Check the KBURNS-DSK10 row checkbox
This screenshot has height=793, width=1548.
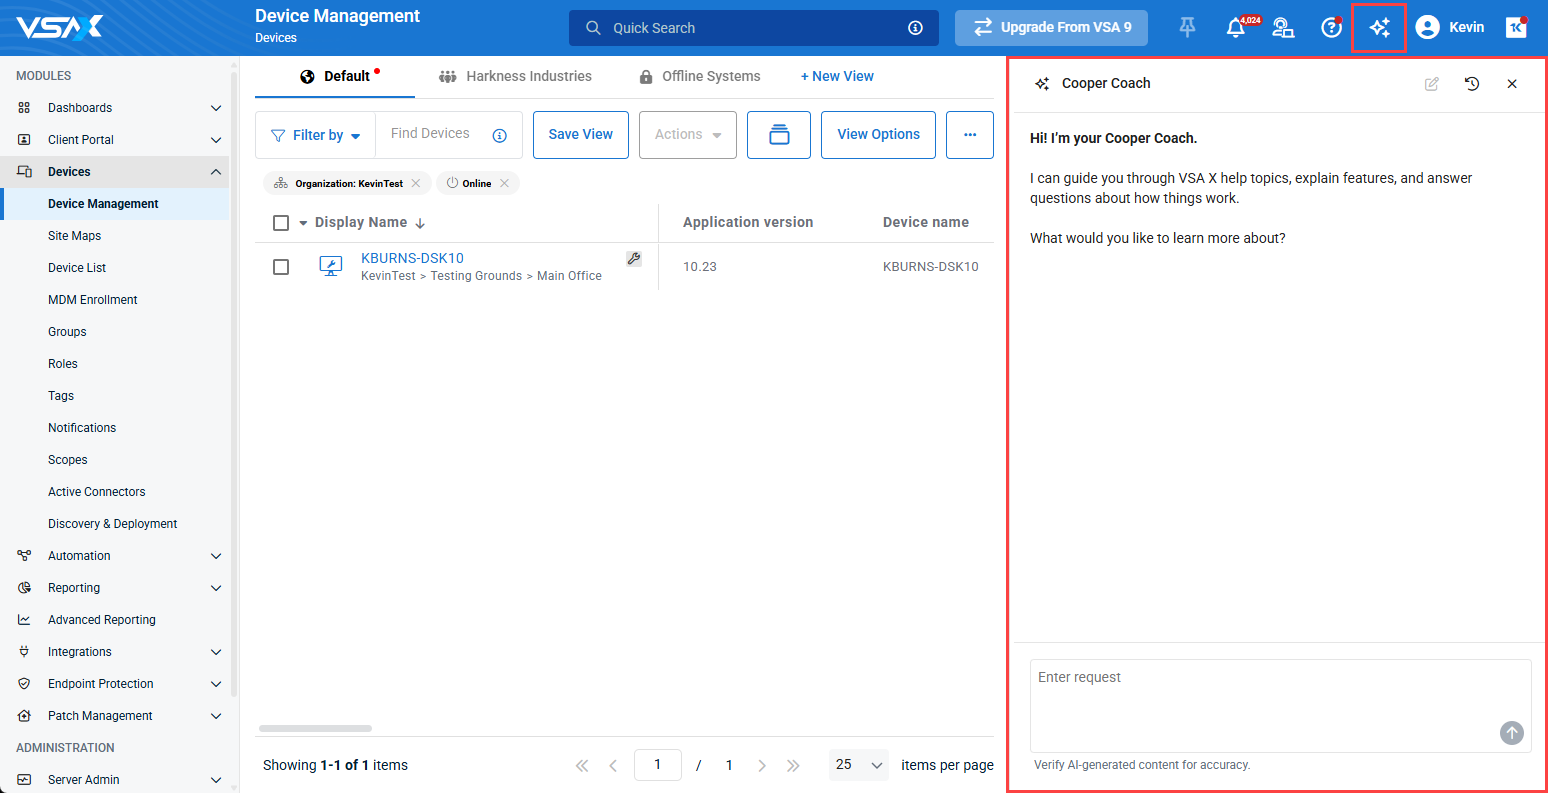tap(281, 267)
